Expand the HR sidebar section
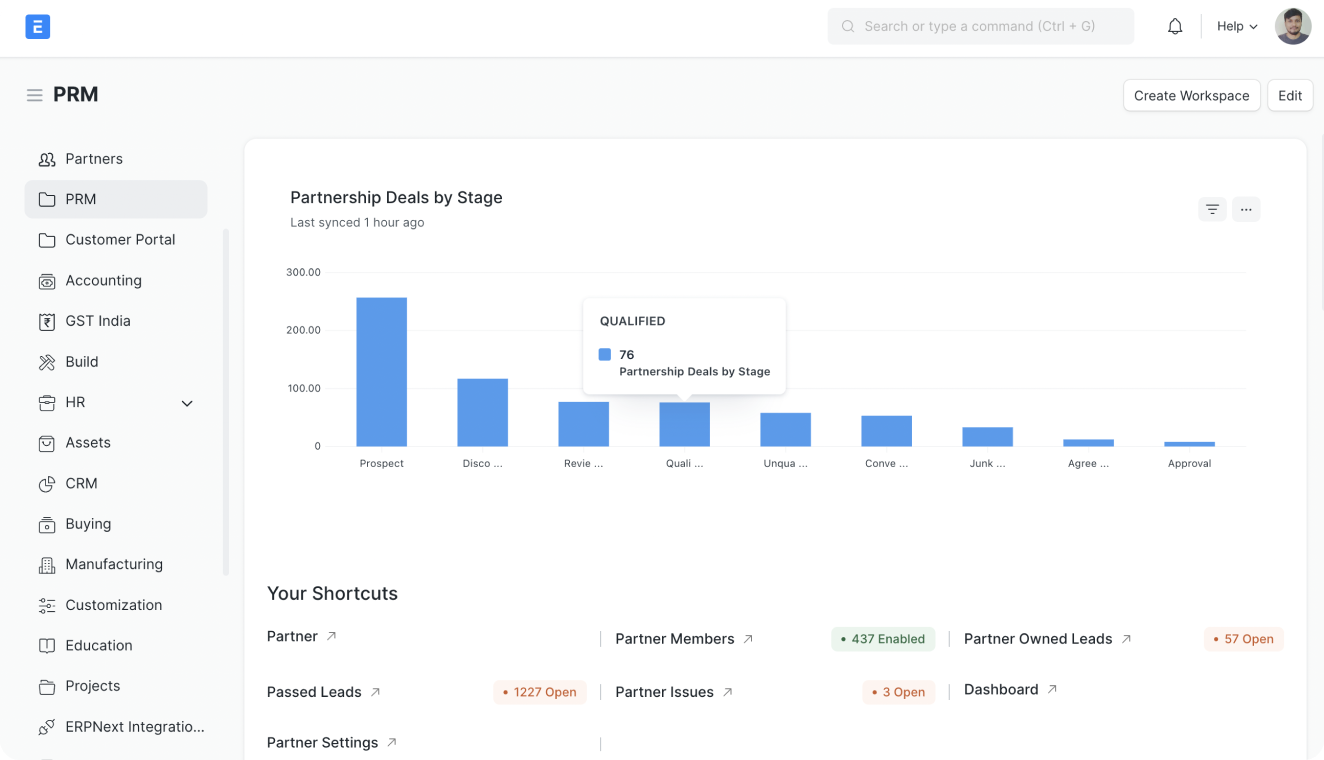 pyautogui.click(x=187, y=403)
